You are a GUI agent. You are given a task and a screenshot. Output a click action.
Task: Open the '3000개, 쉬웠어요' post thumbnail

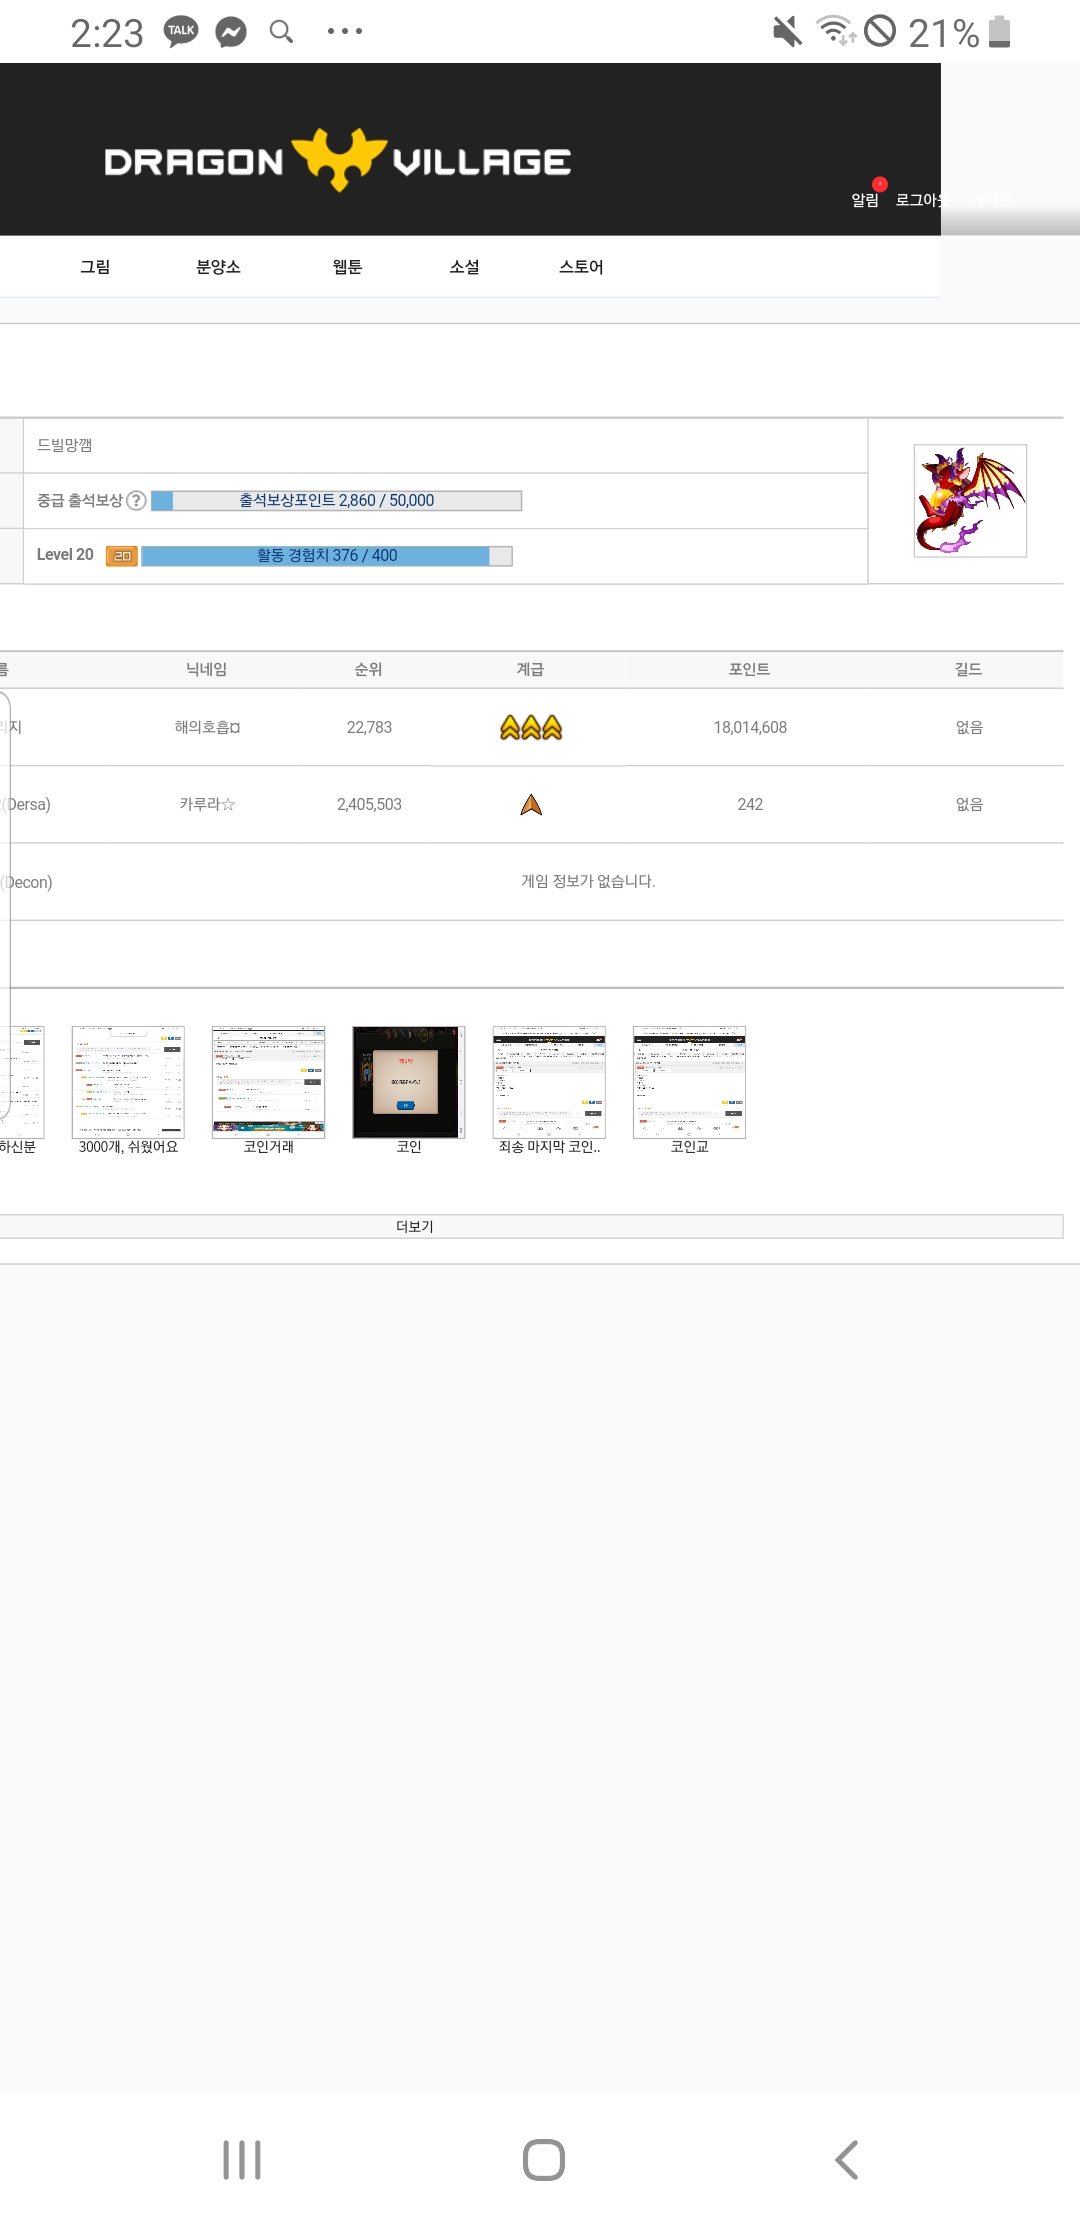[x=128, y=1082]
